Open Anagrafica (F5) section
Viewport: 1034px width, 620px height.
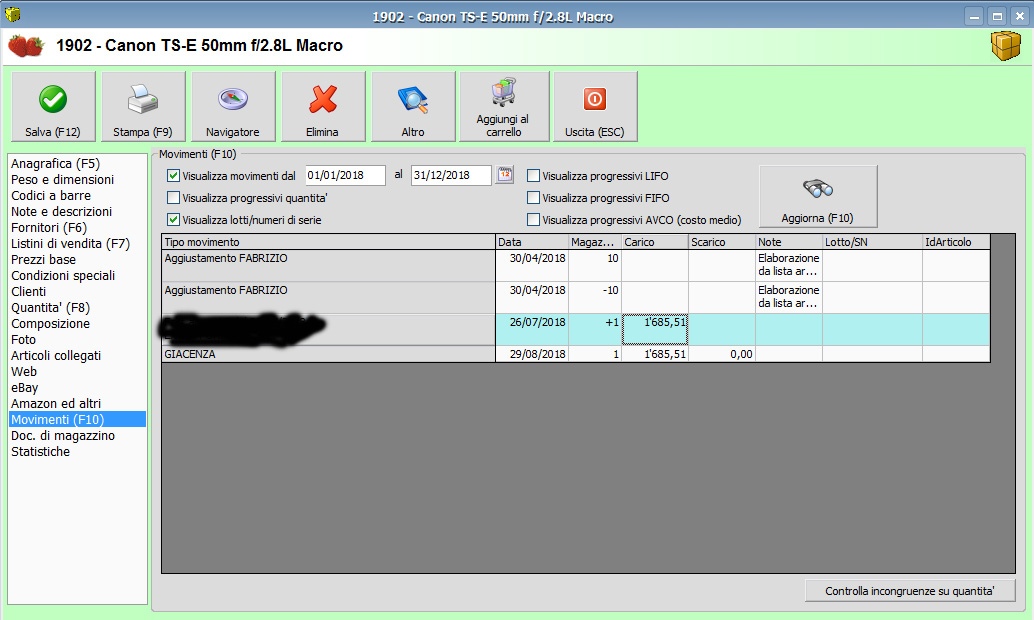tap(77, 164)
